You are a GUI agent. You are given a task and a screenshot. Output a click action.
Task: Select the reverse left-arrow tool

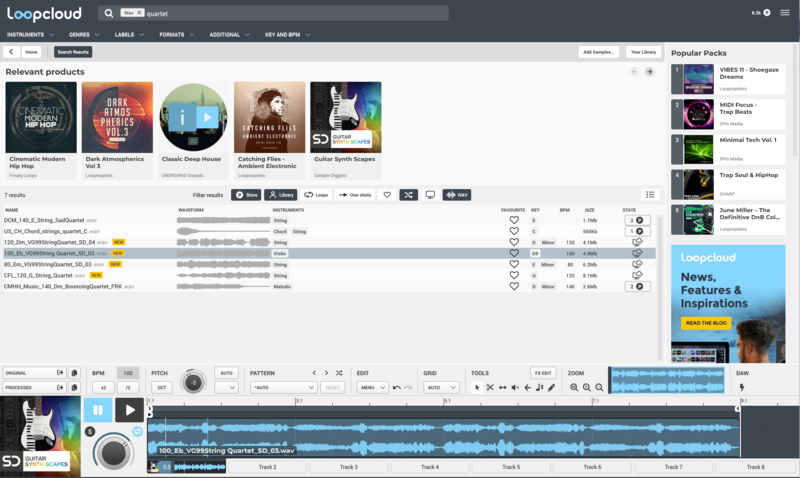528,388
